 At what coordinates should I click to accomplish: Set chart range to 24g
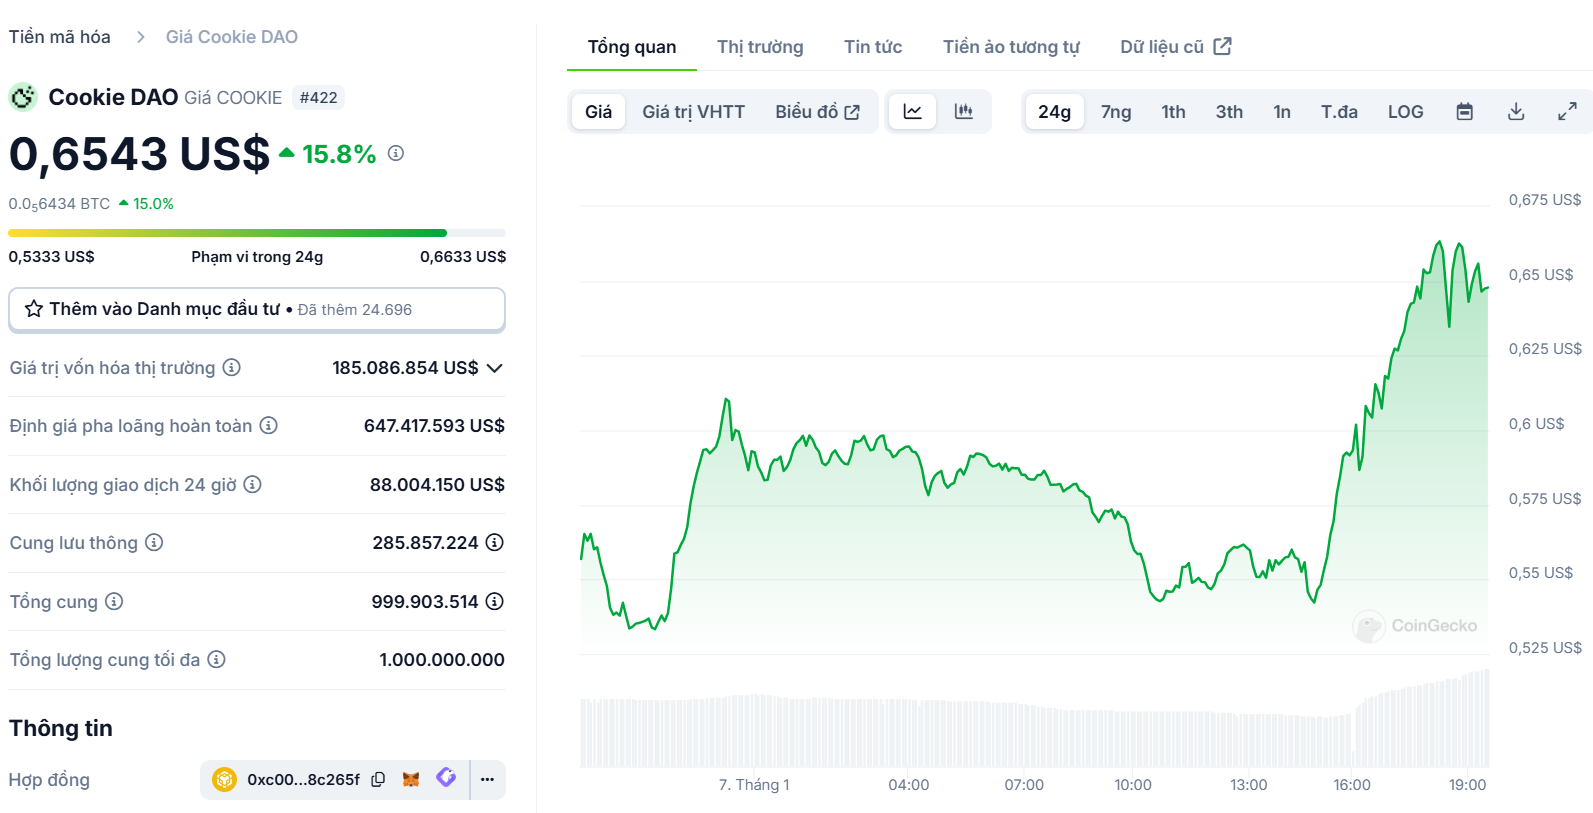1055,112
